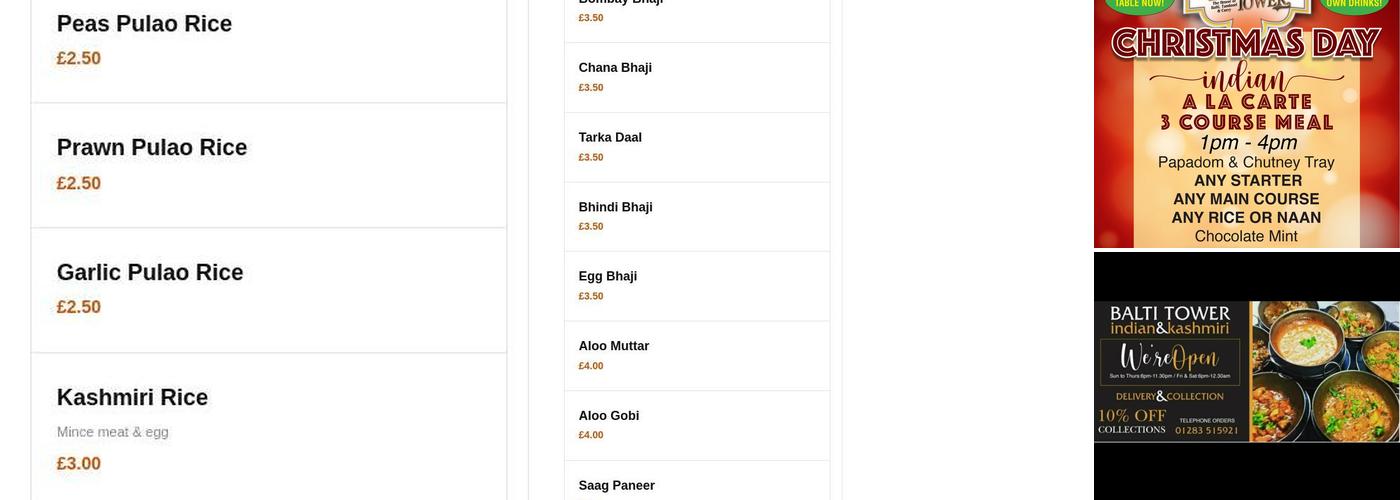Click the £3.50 price under Tarka Daal
1400x500 pixels.
click(x=591, y=158)
